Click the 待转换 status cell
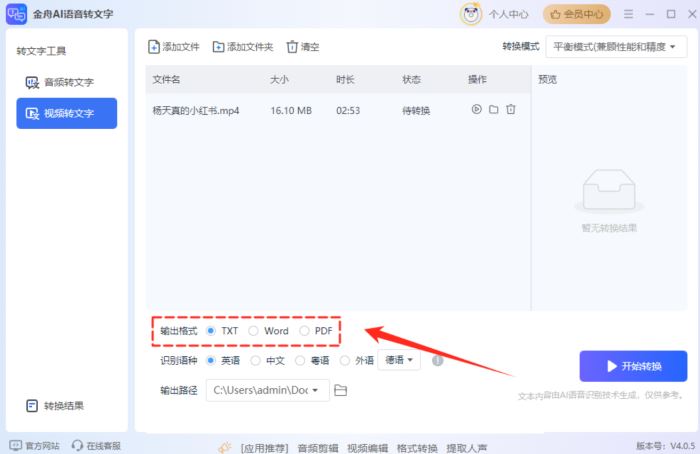The image size is (700, 454). pos(416,110)
